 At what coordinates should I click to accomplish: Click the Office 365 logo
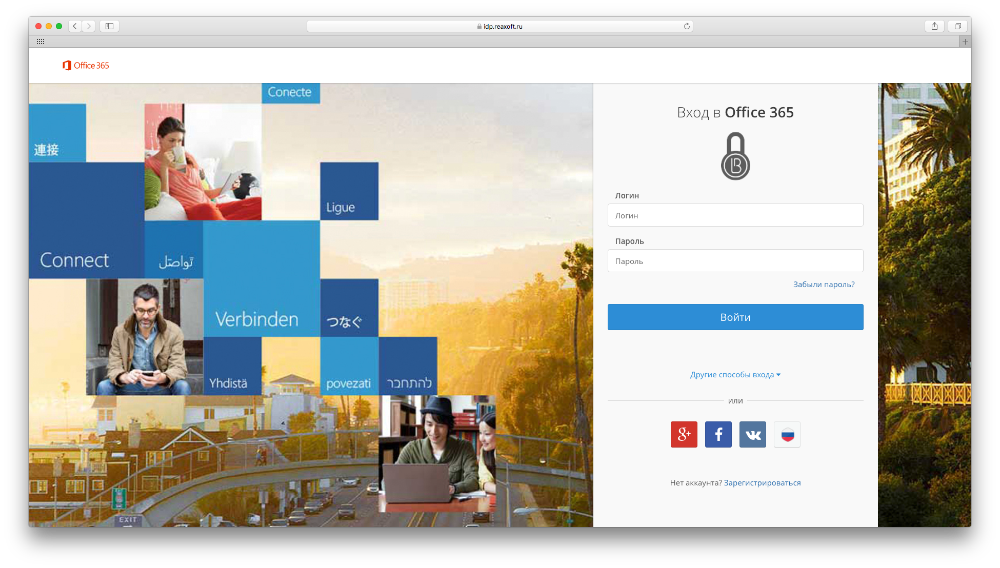tap(85, 66)
